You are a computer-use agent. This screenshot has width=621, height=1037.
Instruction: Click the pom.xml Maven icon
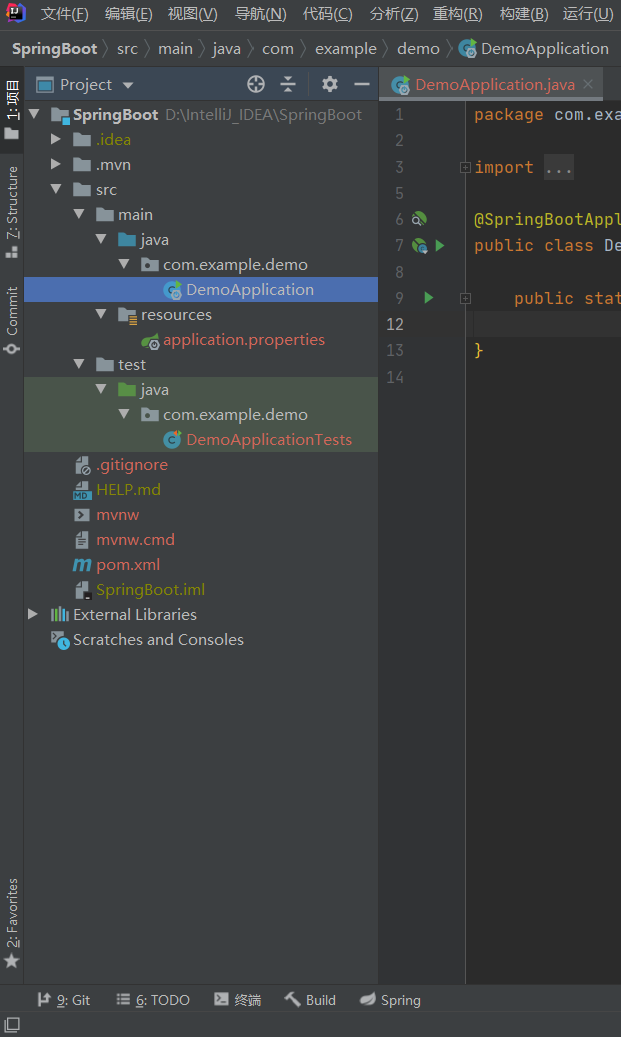pyautogui.click(x=82, y=565)
